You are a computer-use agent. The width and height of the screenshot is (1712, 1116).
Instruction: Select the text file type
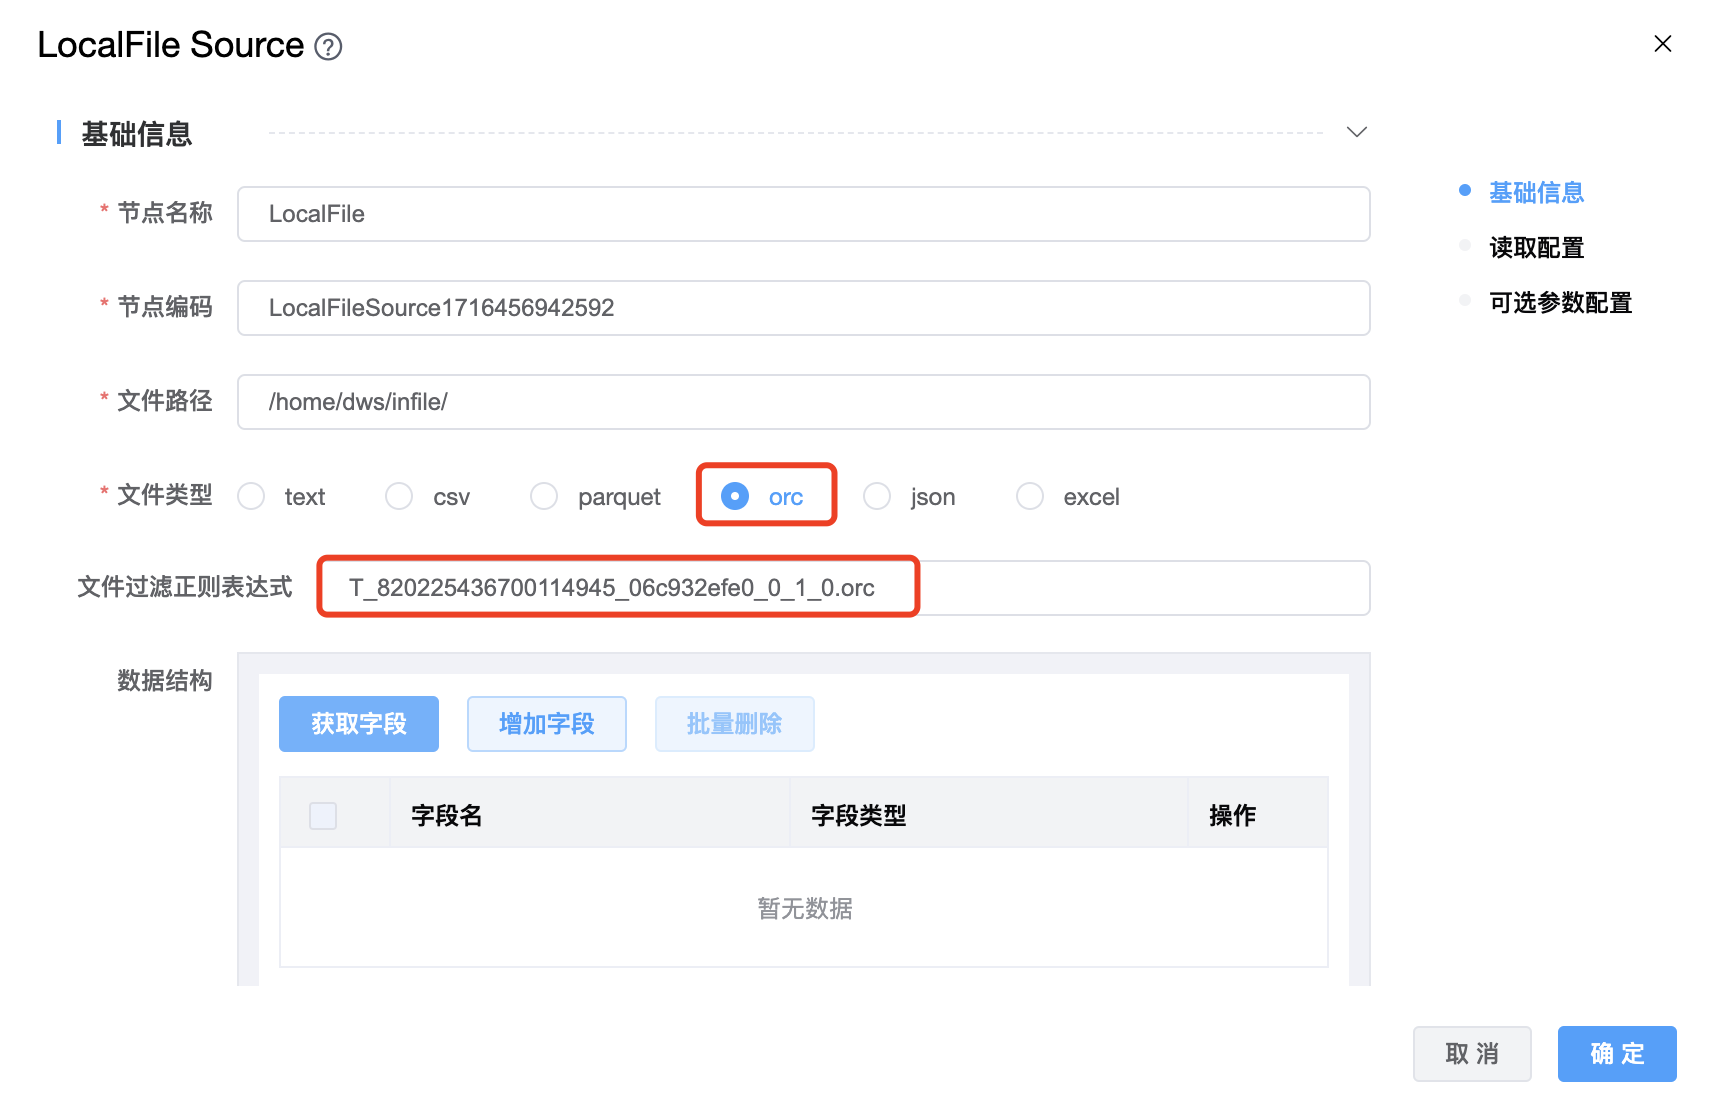click(x=252, y=496)
